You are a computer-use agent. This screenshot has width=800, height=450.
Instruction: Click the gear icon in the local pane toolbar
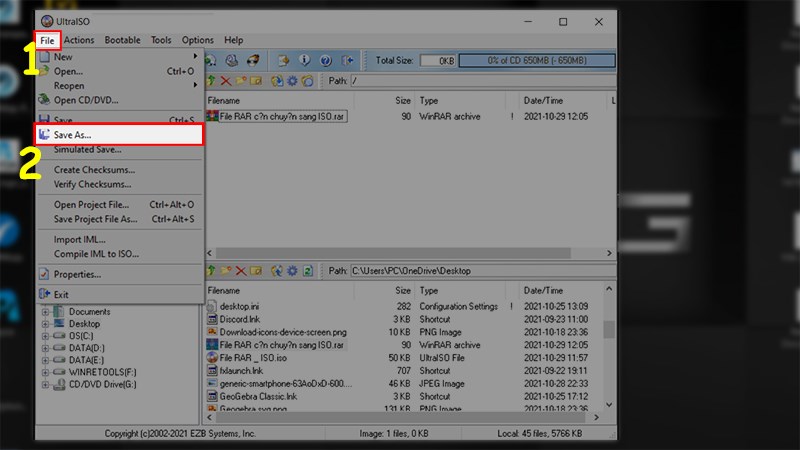point(292,270)
